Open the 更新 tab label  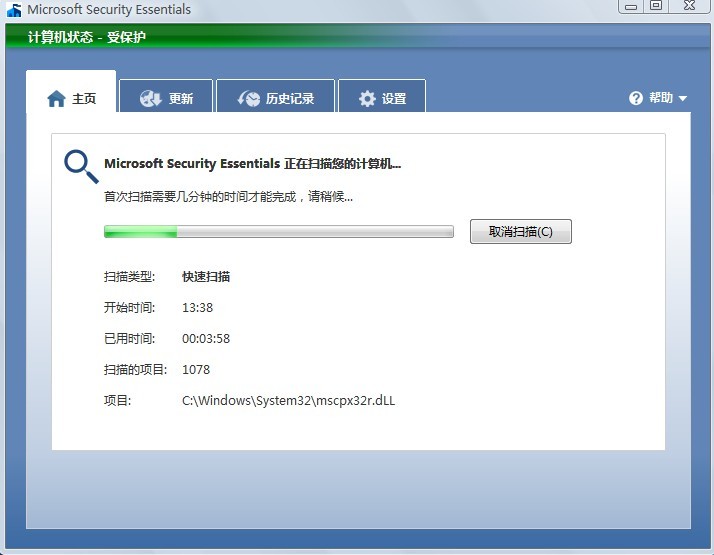tap(181, 98)
